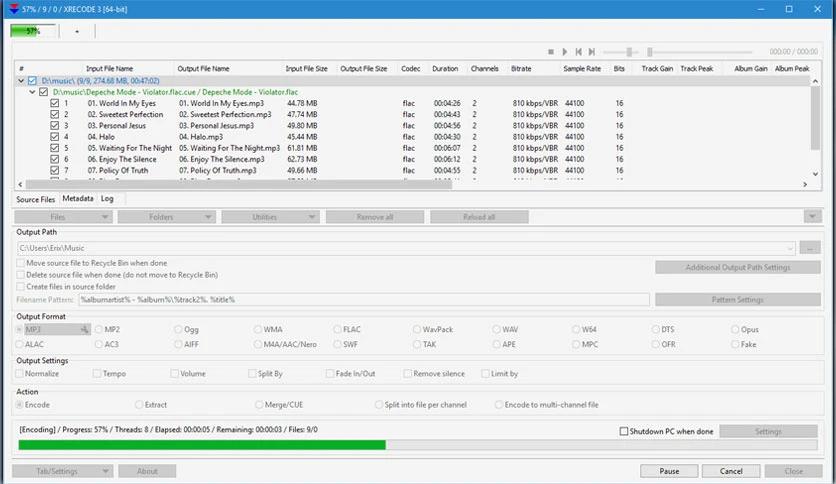Image resolution: width=836 pixels, height=484 pixels.
Task: Pause the encoding job
Action: click(669, 471)
